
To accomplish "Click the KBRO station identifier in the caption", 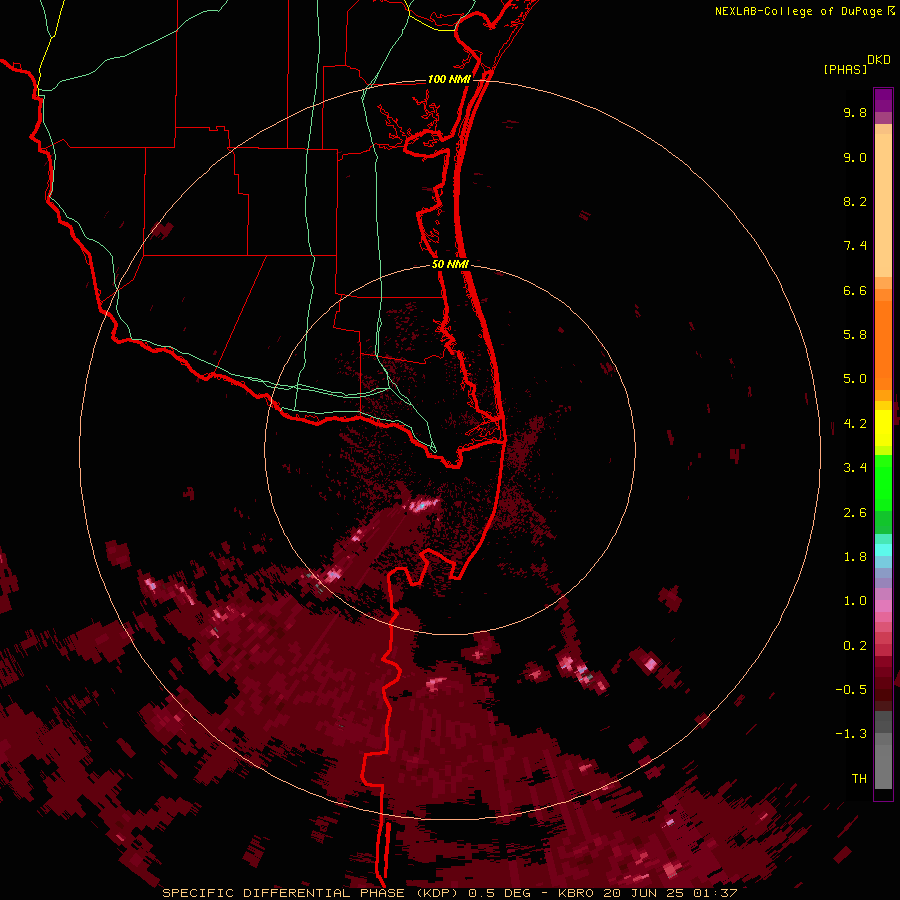I will click(577, 893).
